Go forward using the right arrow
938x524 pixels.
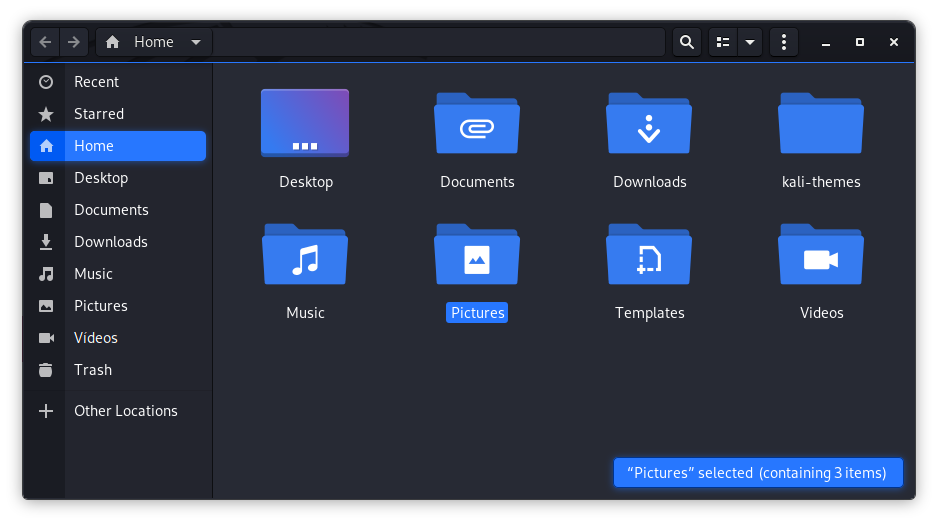74,42
